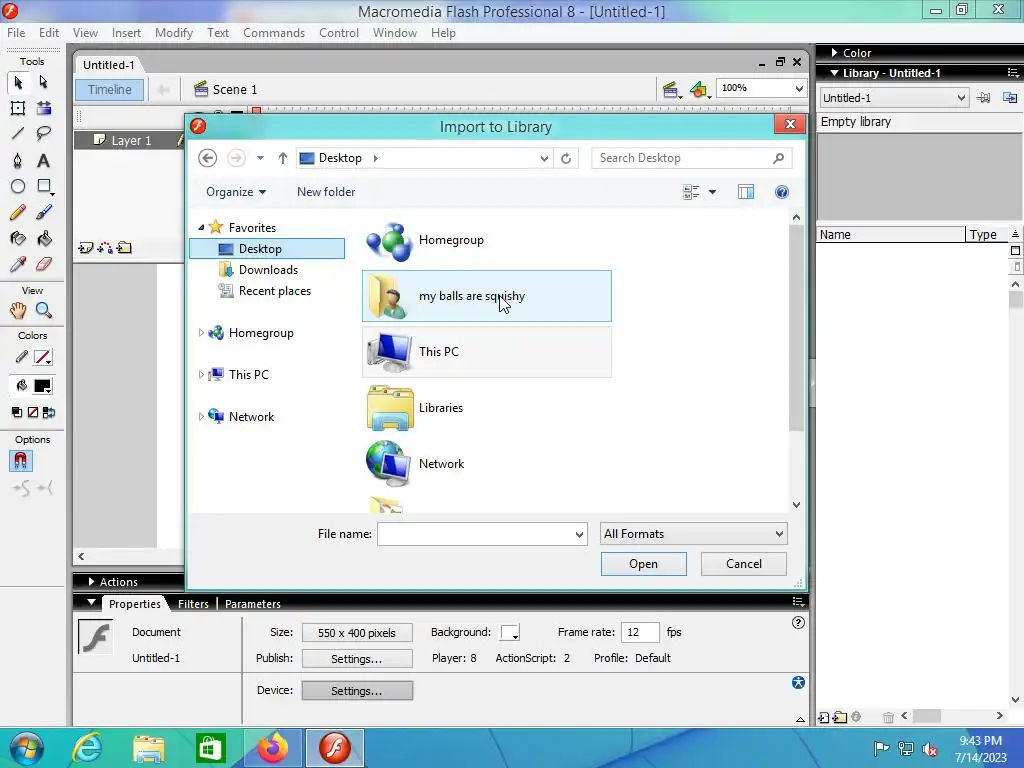Viewport: 1024px width, 768px height.
Task: Click the Edit Scene clapperboard icon
Action: coord(671,89)
